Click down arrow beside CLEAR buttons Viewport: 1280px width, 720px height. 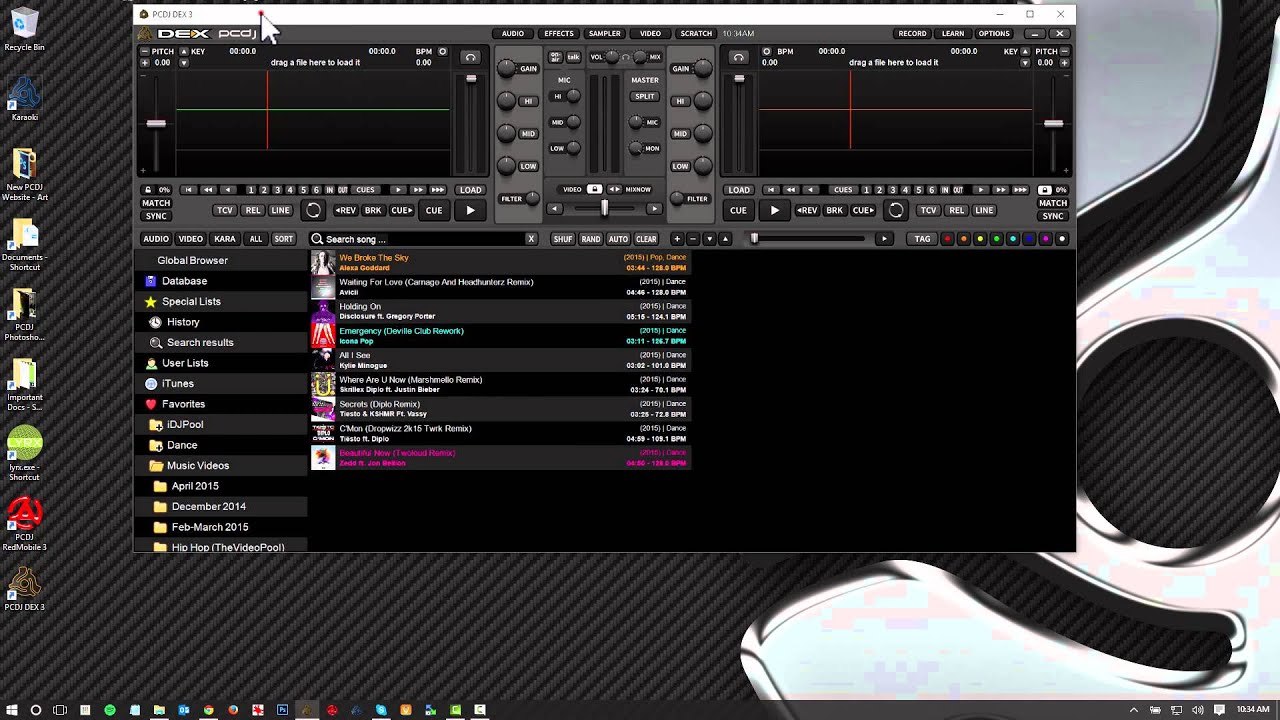click(x=709, y=239)
